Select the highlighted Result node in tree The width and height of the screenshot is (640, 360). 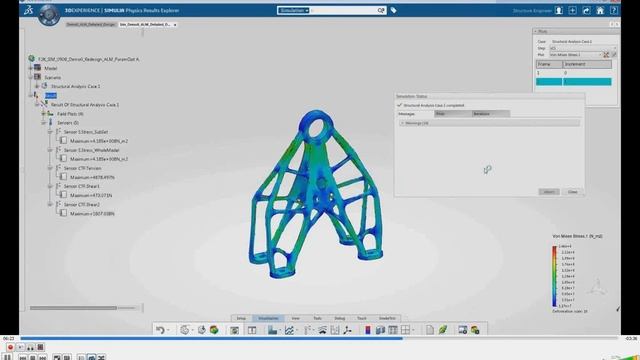[x=51, y=96]
